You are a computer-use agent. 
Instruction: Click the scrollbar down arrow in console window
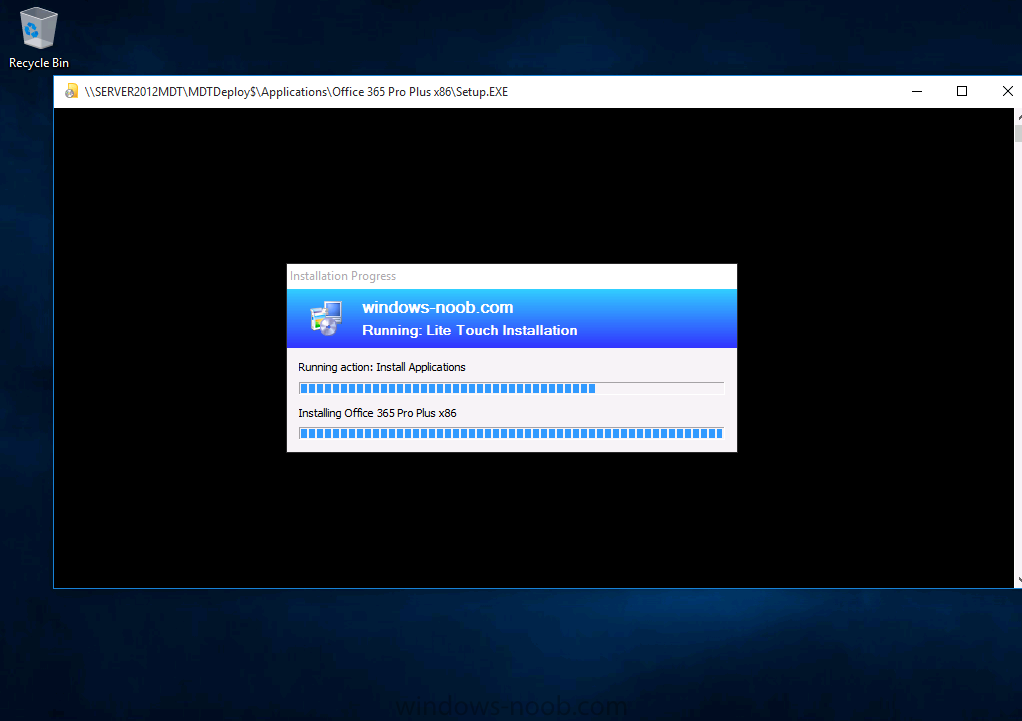1019,579
